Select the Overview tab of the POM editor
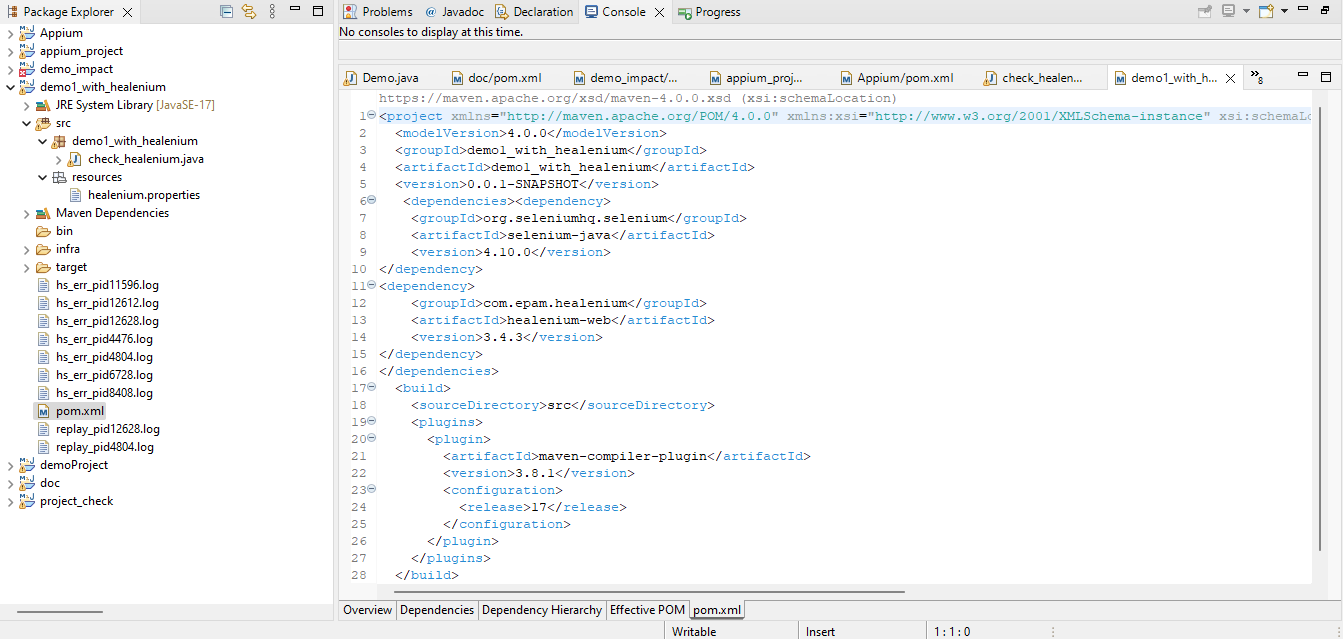The height and width of the screenshot is (639, 1343). pos(367,610)
